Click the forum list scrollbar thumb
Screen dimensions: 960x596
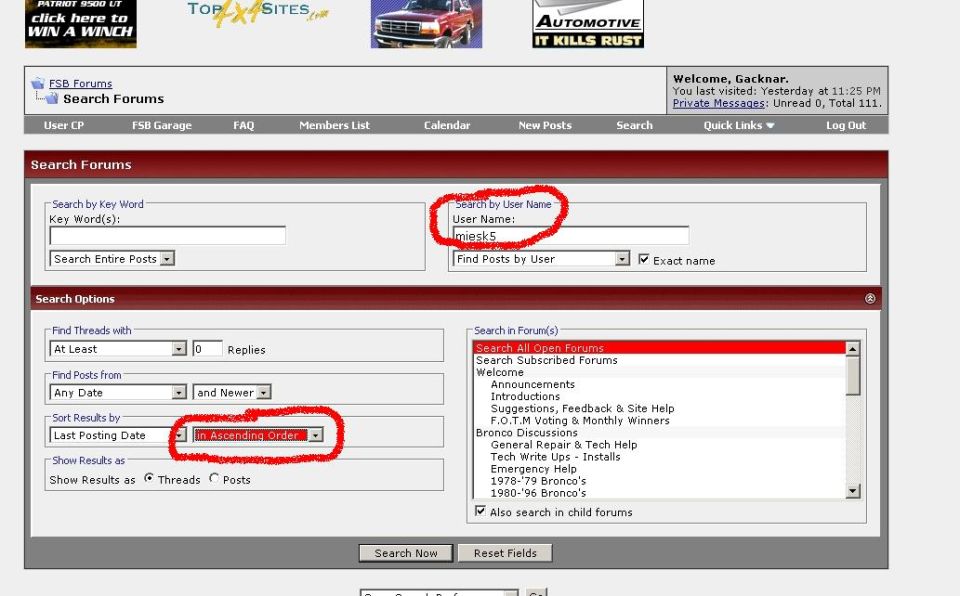853,375
